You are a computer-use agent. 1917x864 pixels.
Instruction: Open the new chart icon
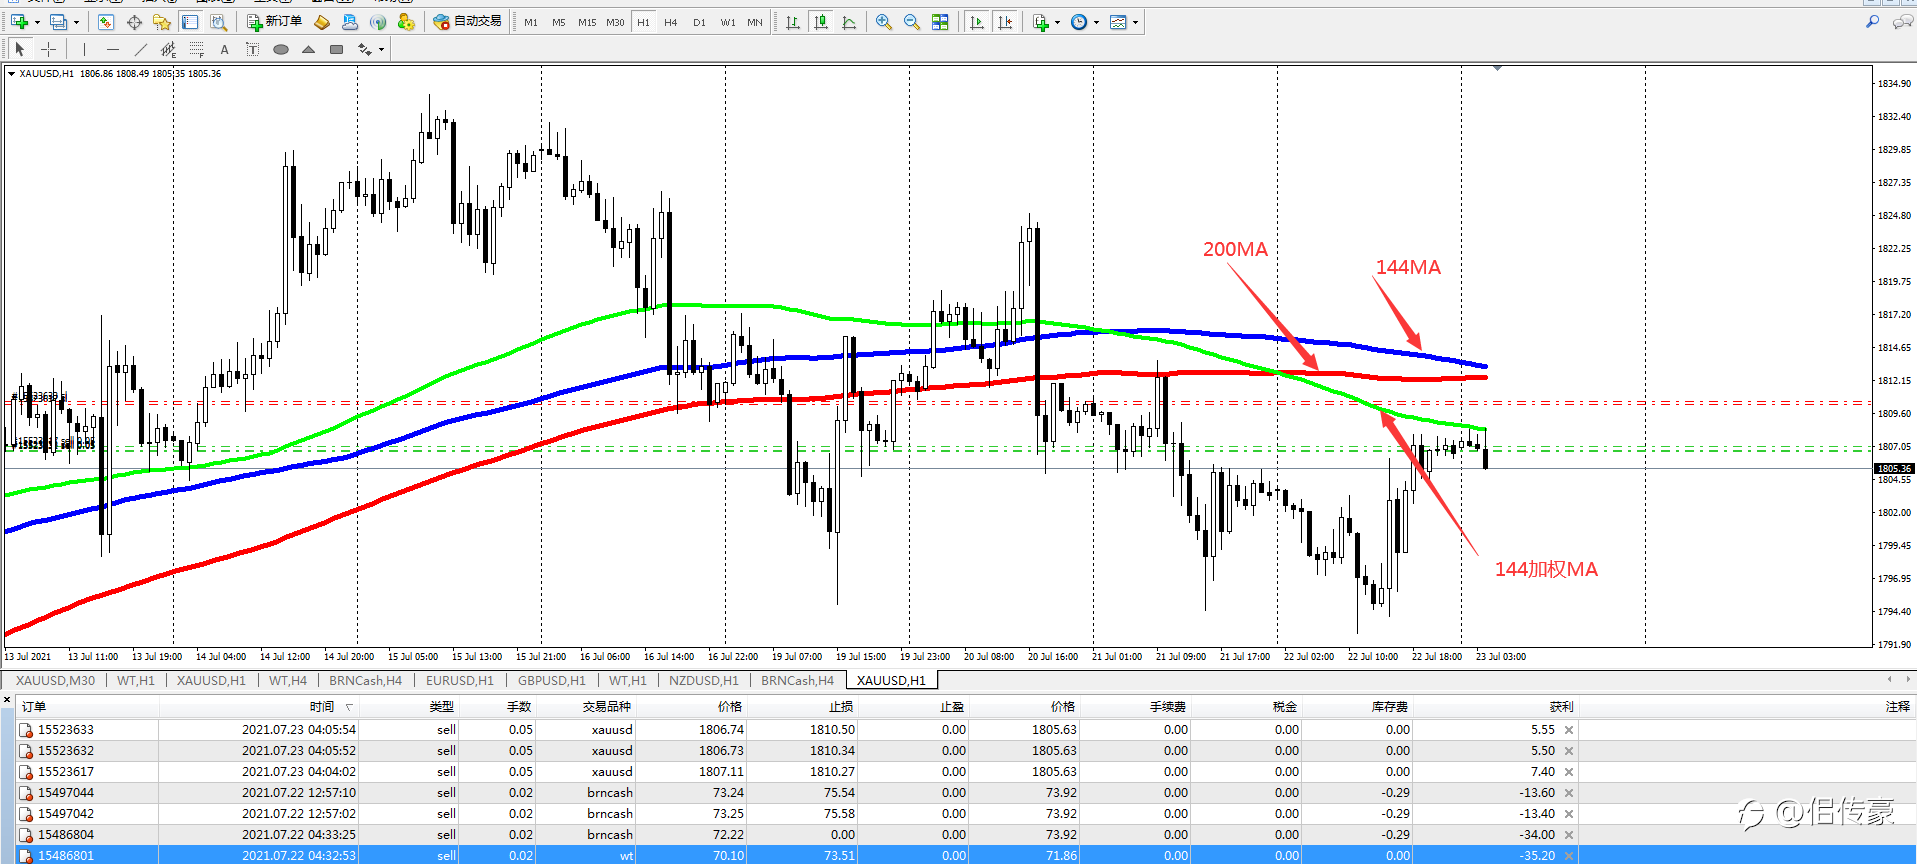[19, 22]
